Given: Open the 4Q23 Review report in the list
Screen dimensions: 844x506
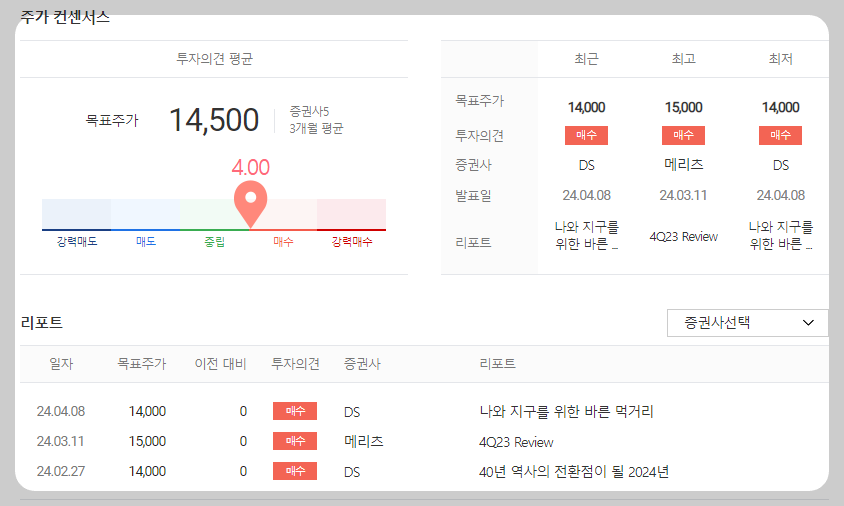Looking at the screenshot, I should (516, 442).
